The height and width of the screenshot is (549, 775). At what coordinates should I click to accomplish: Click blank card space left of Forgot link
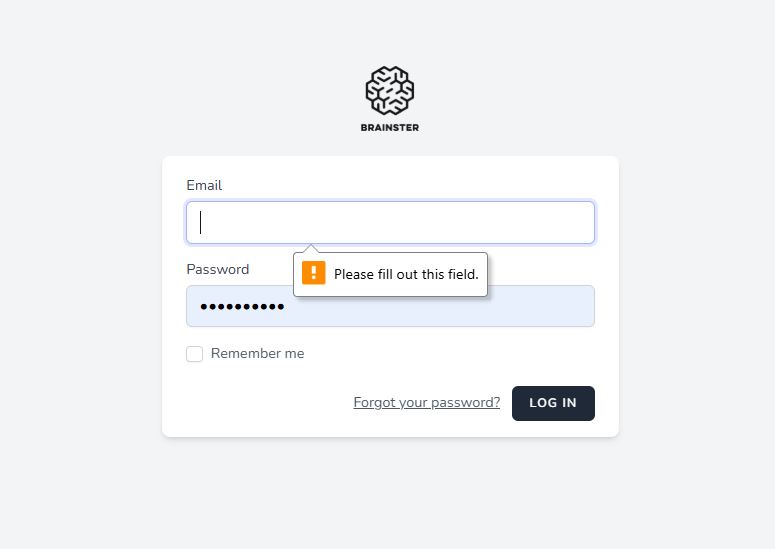click(260, 404)
